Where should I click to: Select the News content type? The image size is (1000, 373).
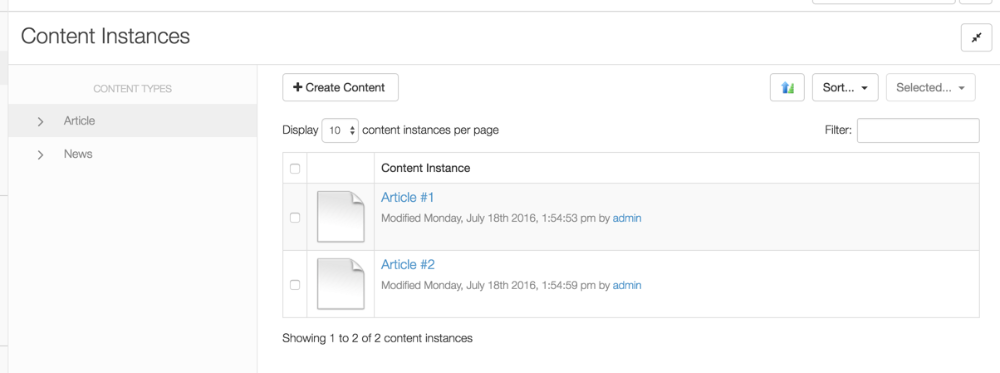[x=78, y=154]
